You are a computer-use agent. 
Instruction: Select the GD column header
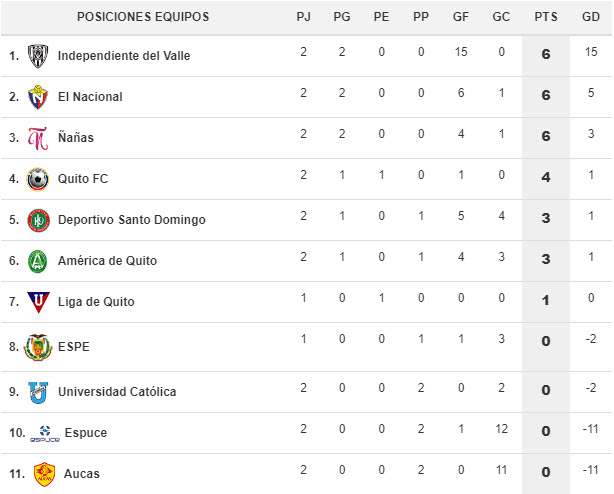coord(591,17)
